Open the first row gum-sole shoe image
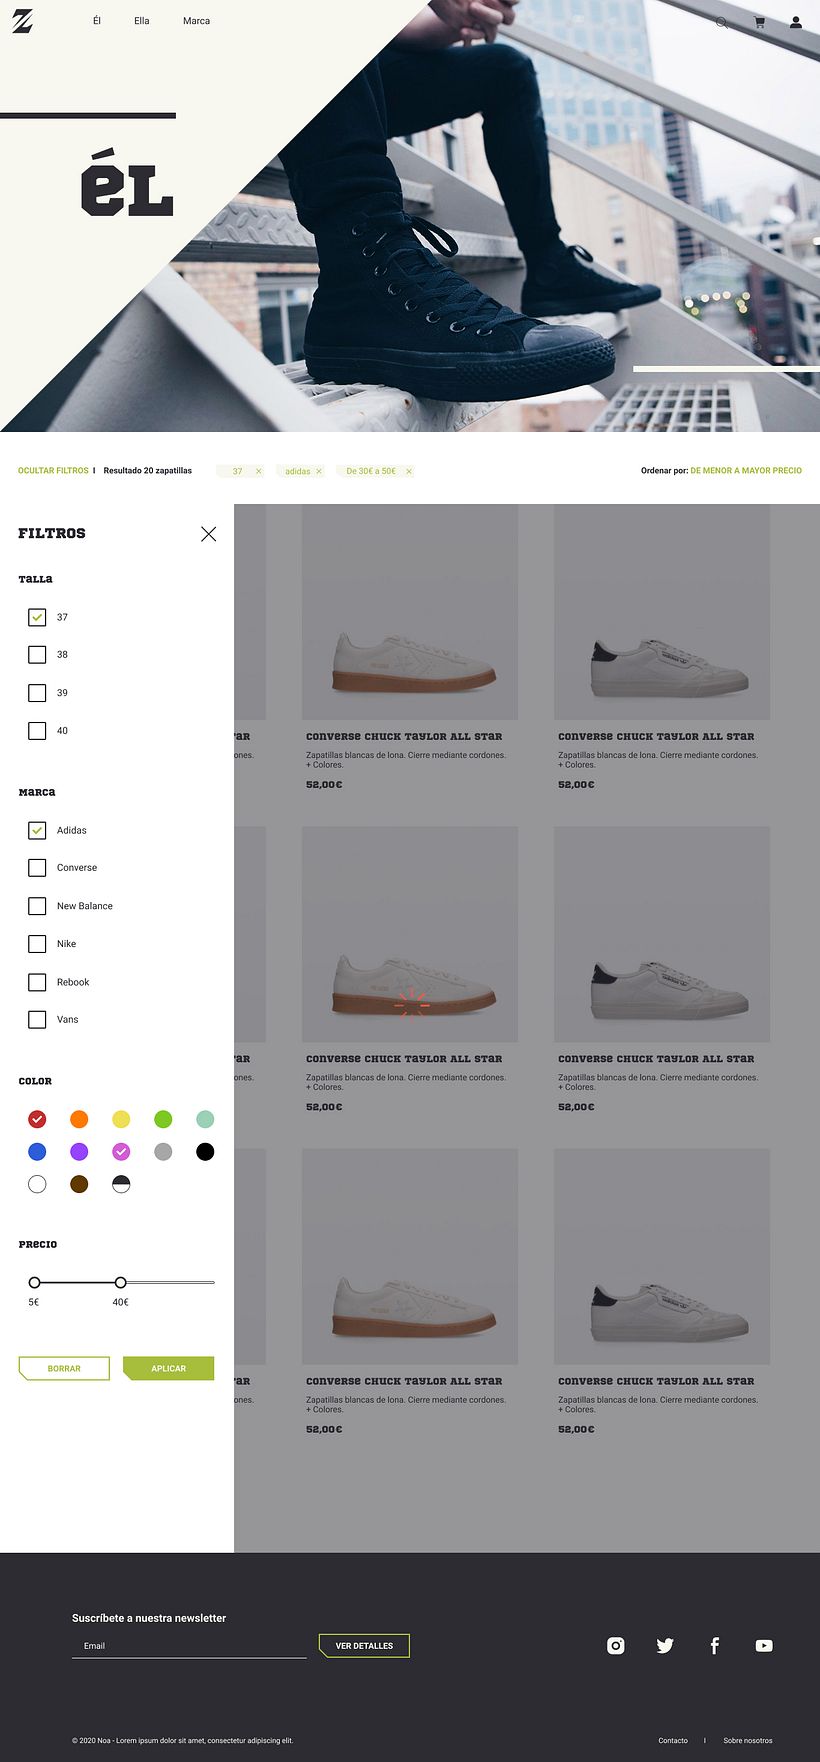Image resolution: width=820 pixels, height=1762 pixels. click(410, 612)
